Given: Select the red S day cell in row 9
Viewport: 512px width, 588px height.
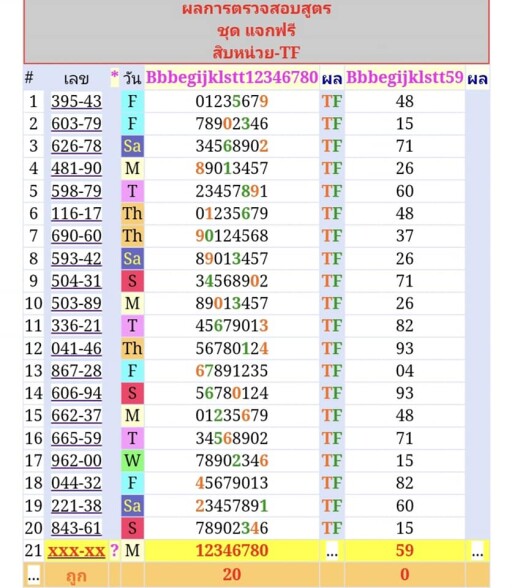Looking at the screenshot, I should [132, 281].
